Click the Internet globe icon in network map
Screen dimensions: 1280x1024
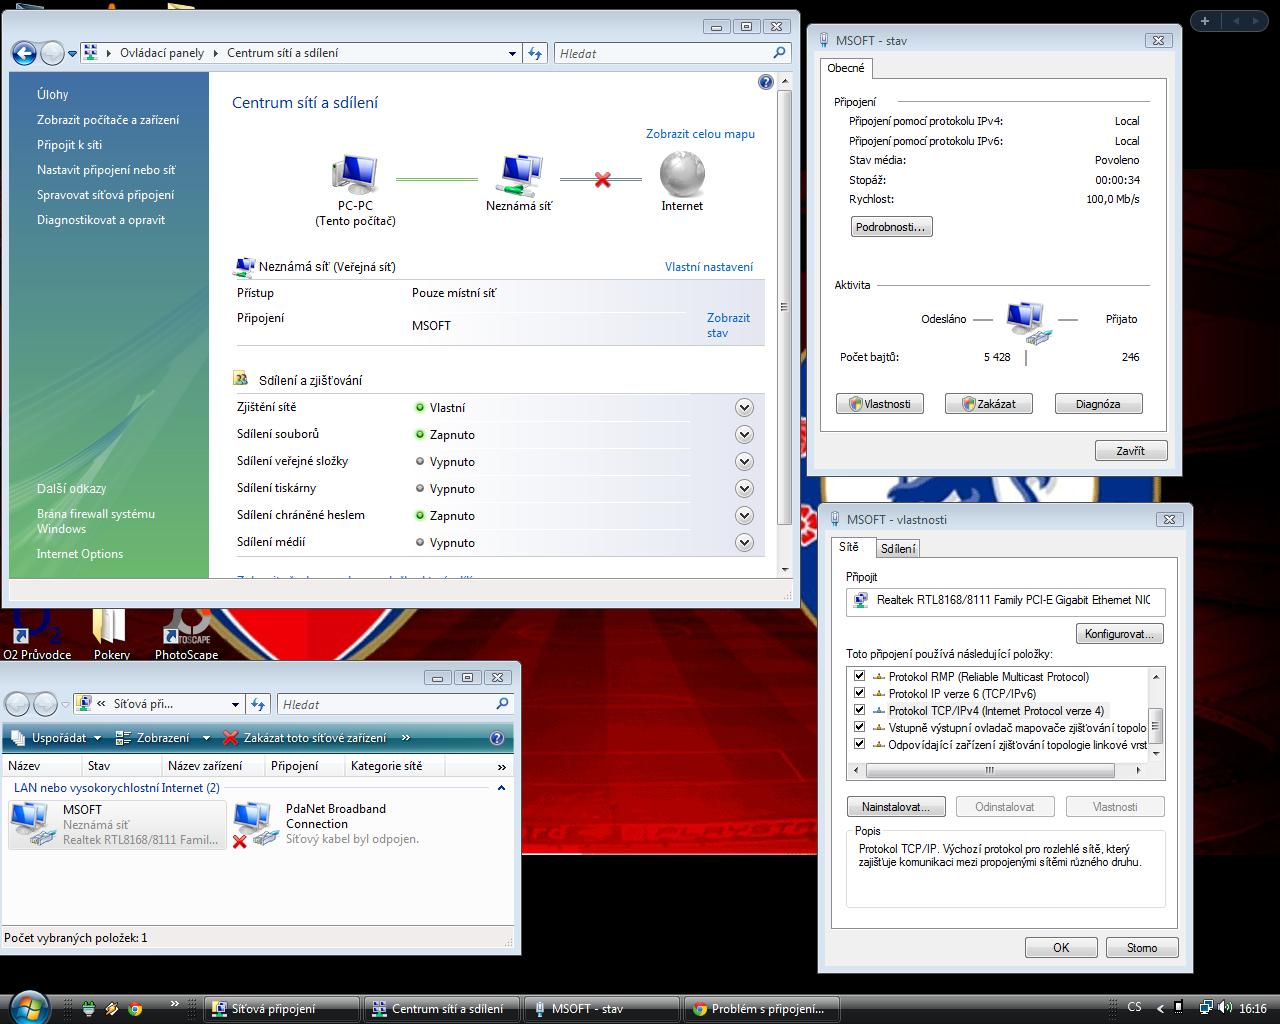click(x=682, y=175)
